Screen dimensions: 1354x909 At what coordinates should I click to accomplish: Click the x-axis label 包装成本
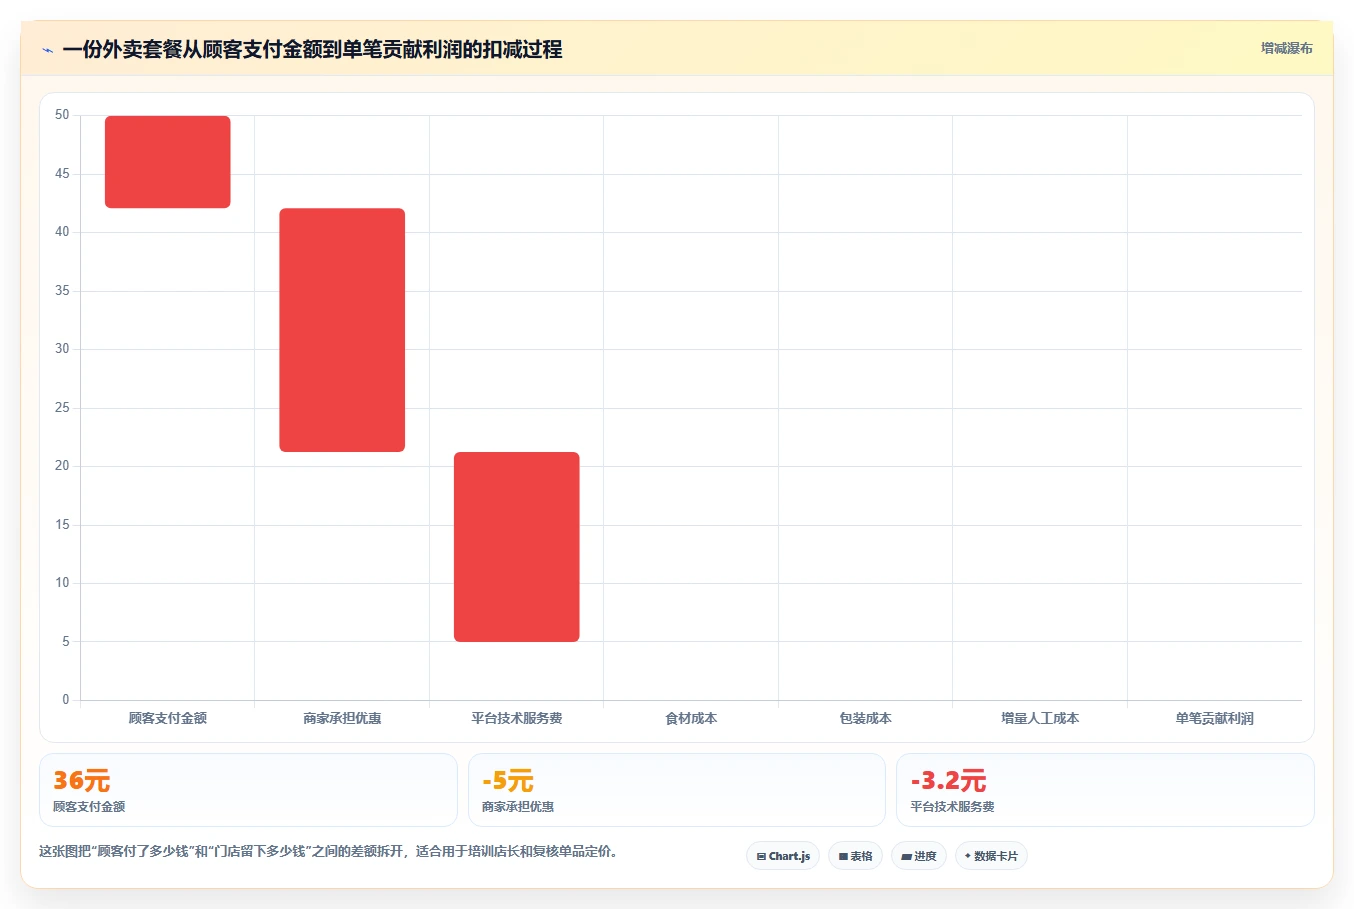[x=866, y=718]
